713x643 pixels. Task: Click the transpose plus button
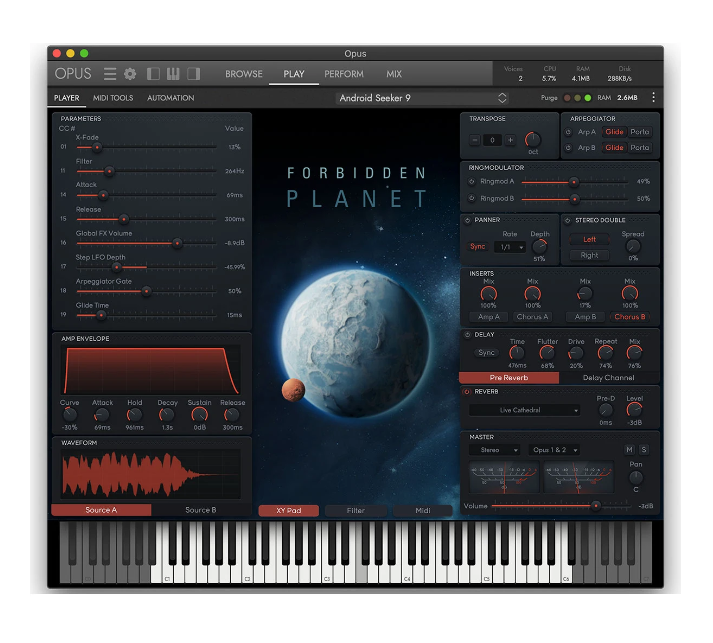[x=510, y=140]
